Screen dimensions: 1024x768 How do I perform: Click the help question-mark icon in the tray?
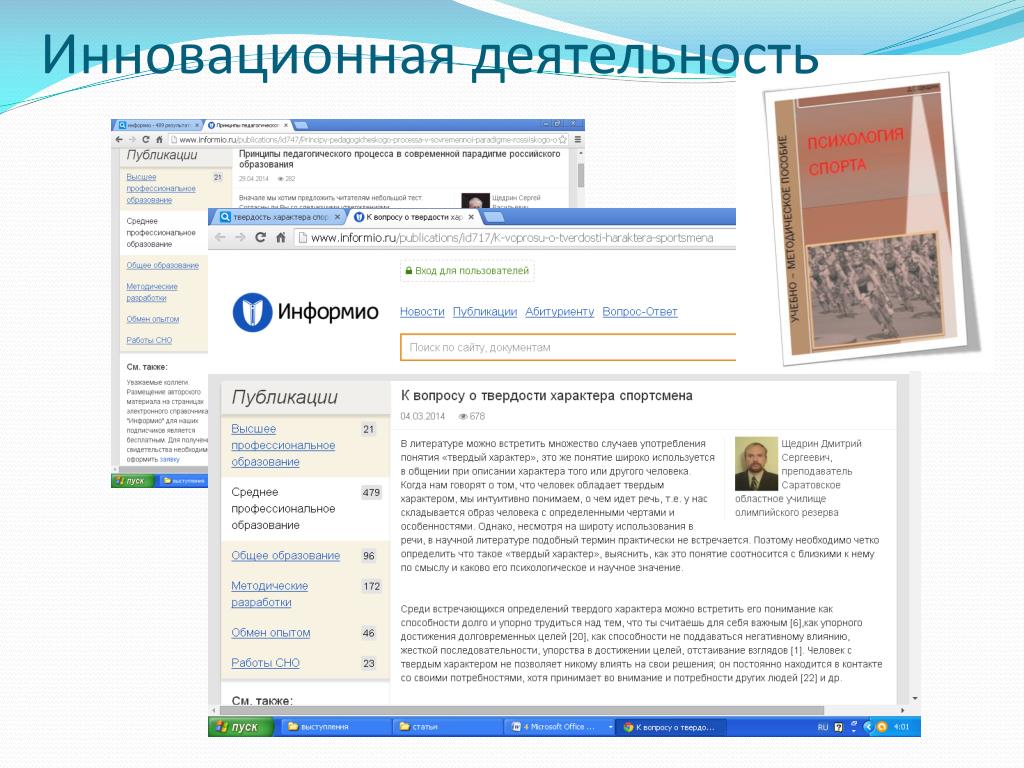pyautogui.click(x=839, y=727)
